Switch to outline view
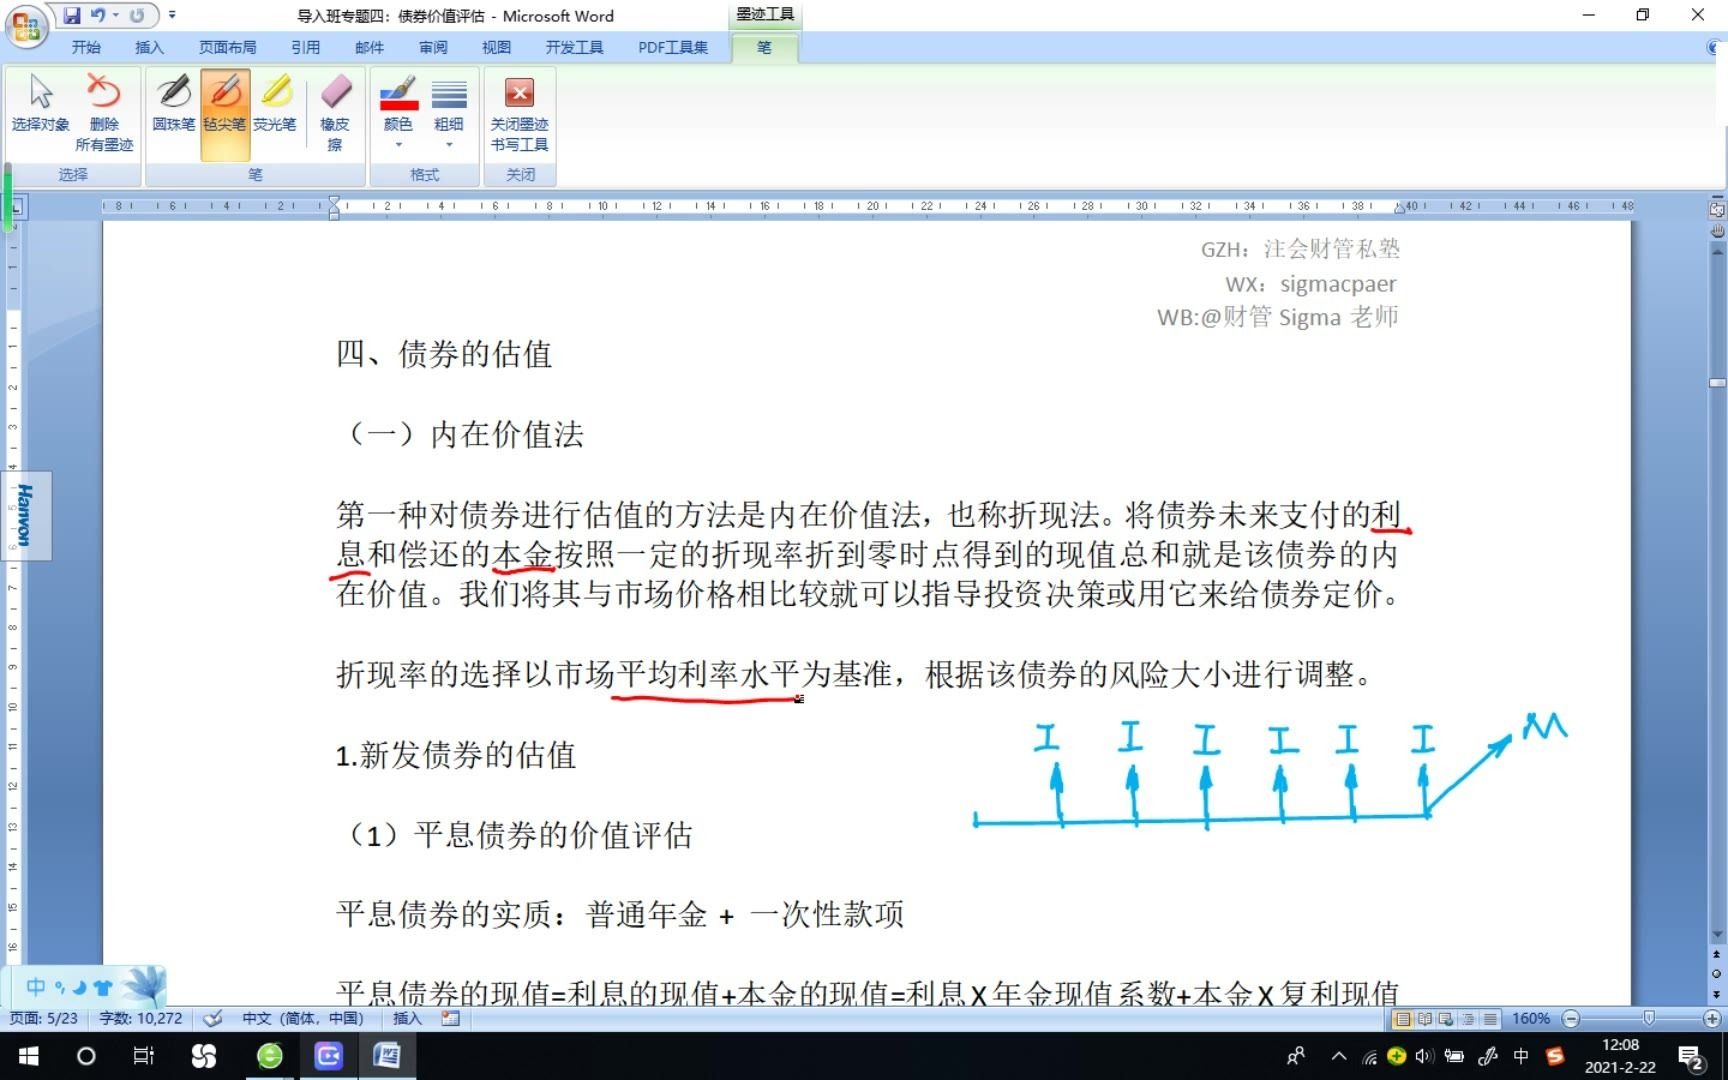 1468,1019
